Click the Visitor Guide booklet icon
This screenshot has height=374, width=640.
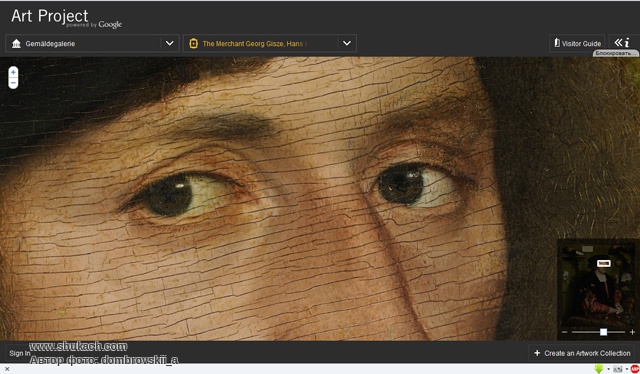[557, 43]
